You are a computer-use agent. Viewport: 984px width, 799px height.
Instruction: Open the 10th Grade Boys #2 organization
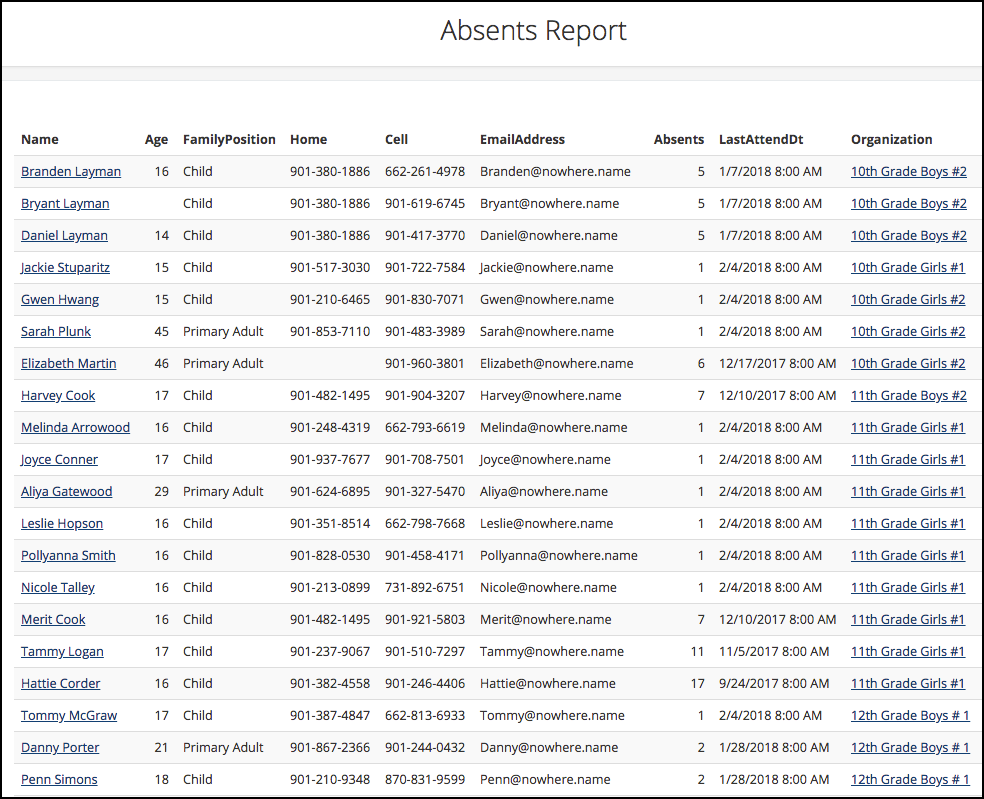(x=908, y=171)
